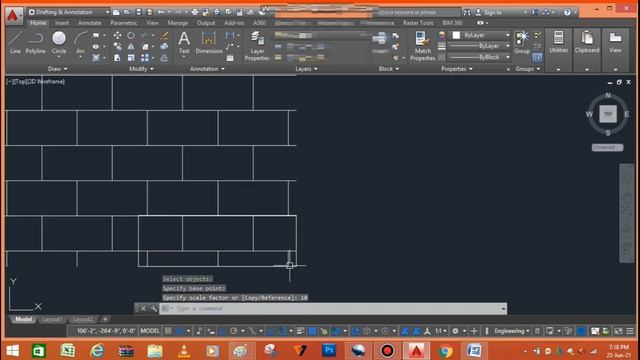Screen dimensions: 640x360
Task: Open the Insert ribbon tab
Action: click(x=62, y=23)
